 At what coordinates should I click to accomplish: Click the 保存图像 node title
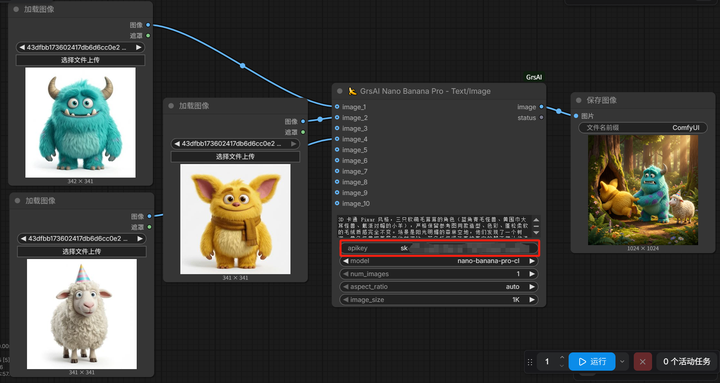602,100
